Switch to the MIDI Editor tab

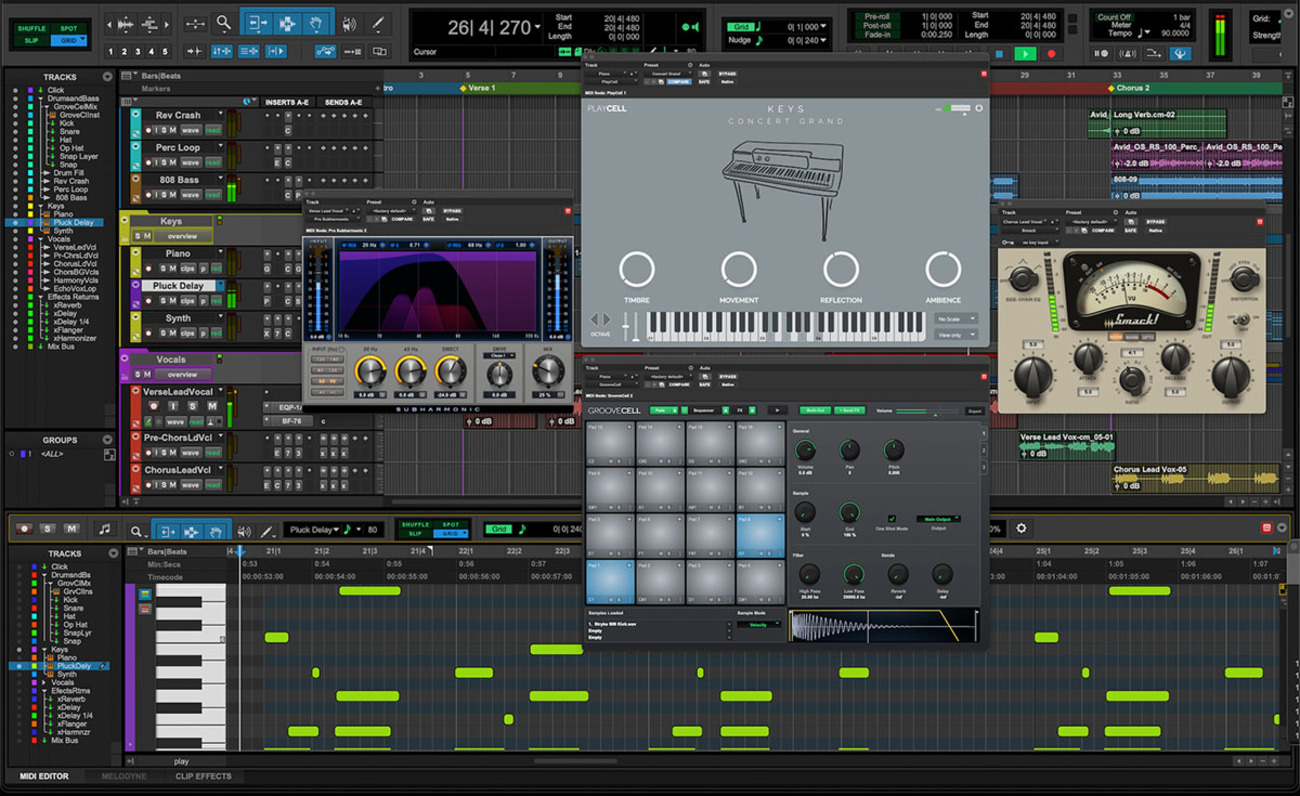click(44, 776)
